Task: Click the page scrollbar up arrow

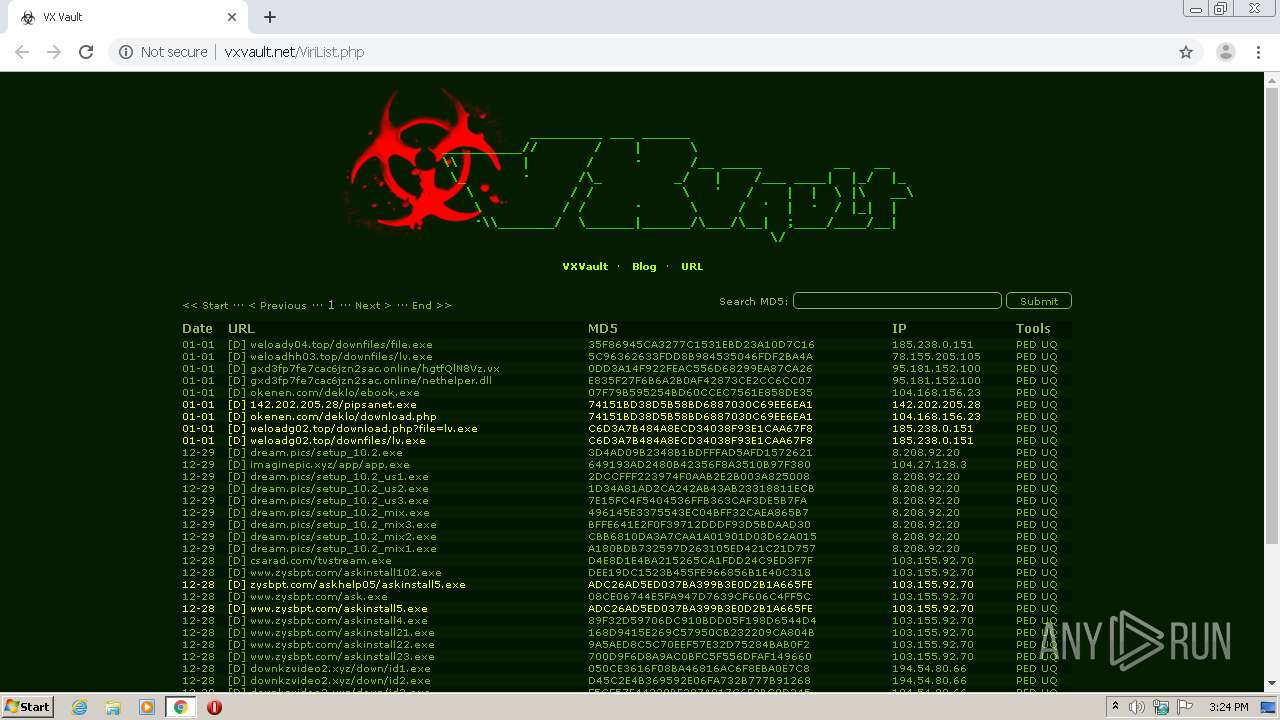Action: point(1272,79)
